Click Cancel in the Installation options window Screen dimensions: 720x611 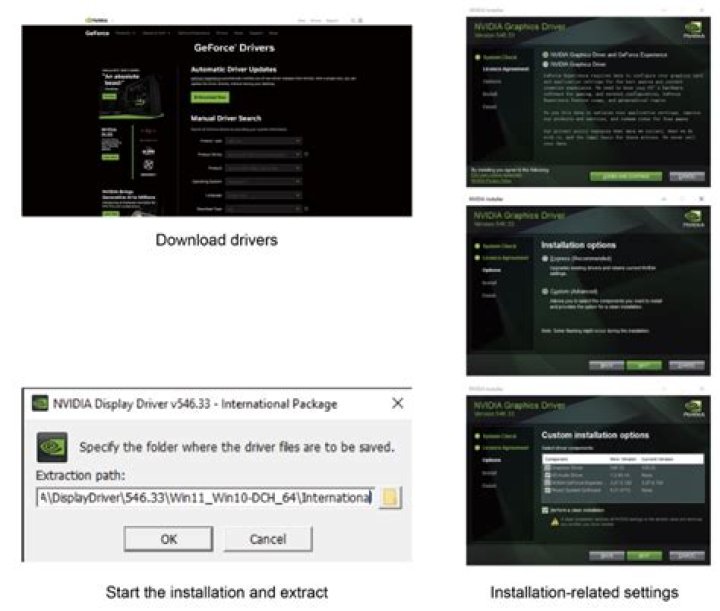[x=687, y=365]
